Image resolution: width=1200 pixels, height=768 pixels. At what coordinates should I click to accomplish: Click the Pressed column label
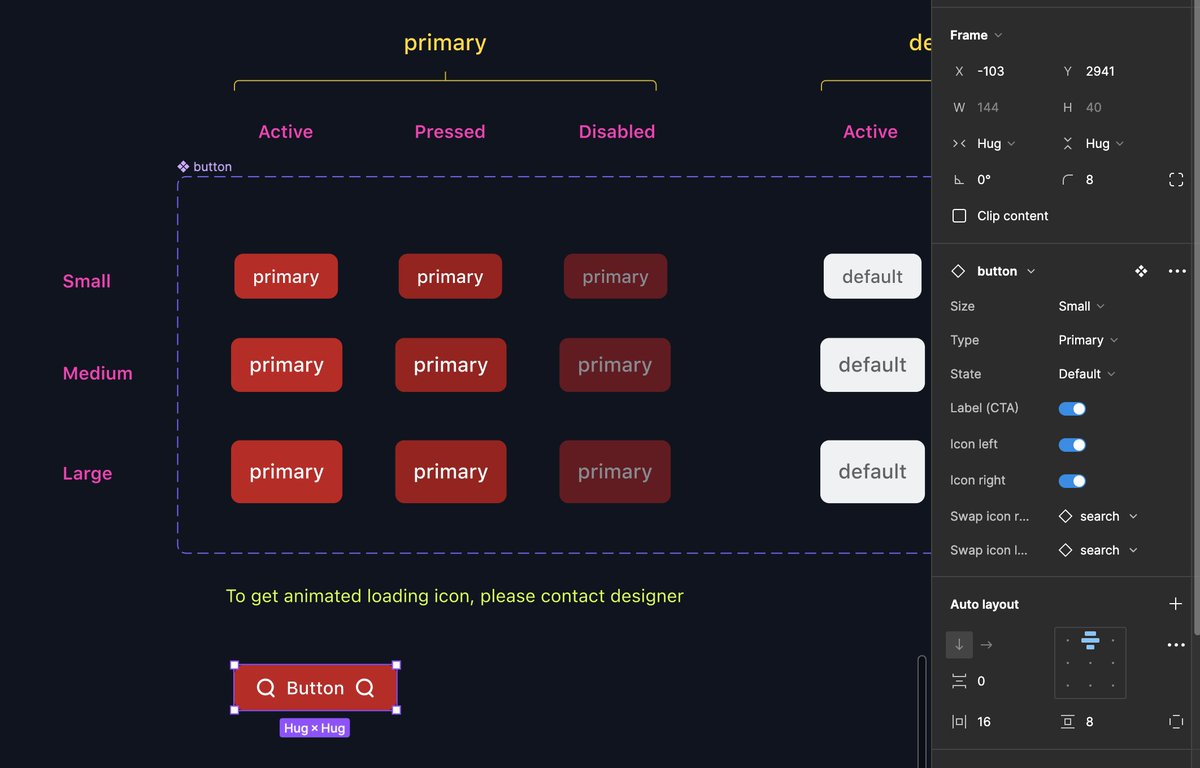450,132
